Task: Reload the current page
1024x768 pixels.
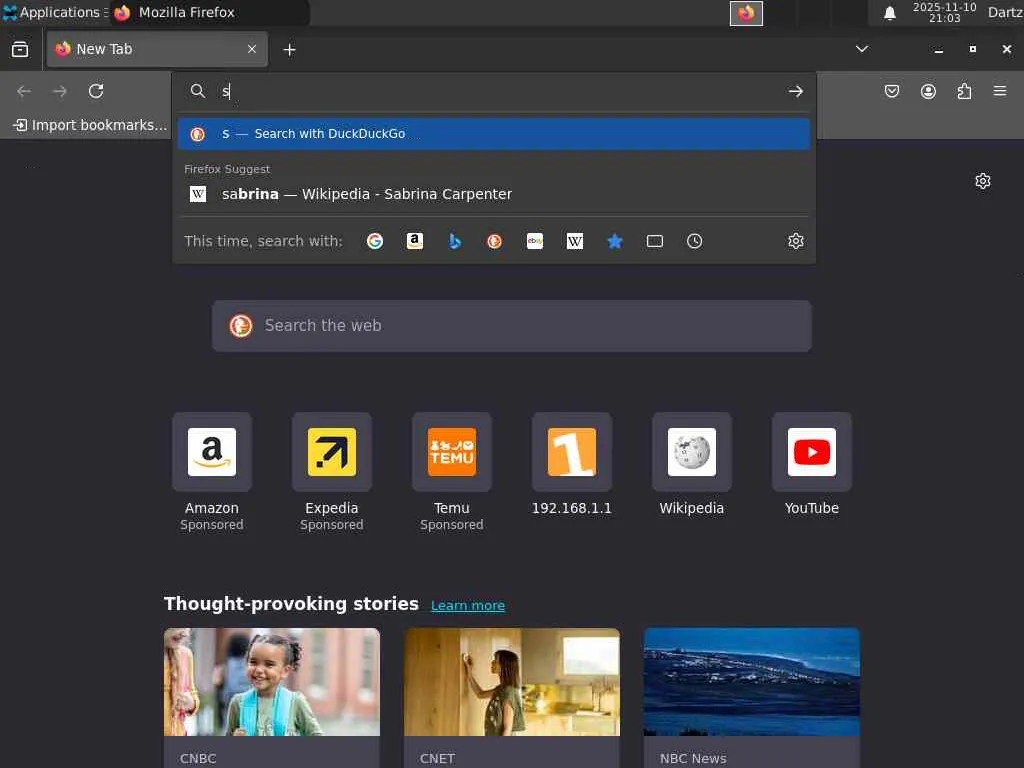Action: [96, 91]
